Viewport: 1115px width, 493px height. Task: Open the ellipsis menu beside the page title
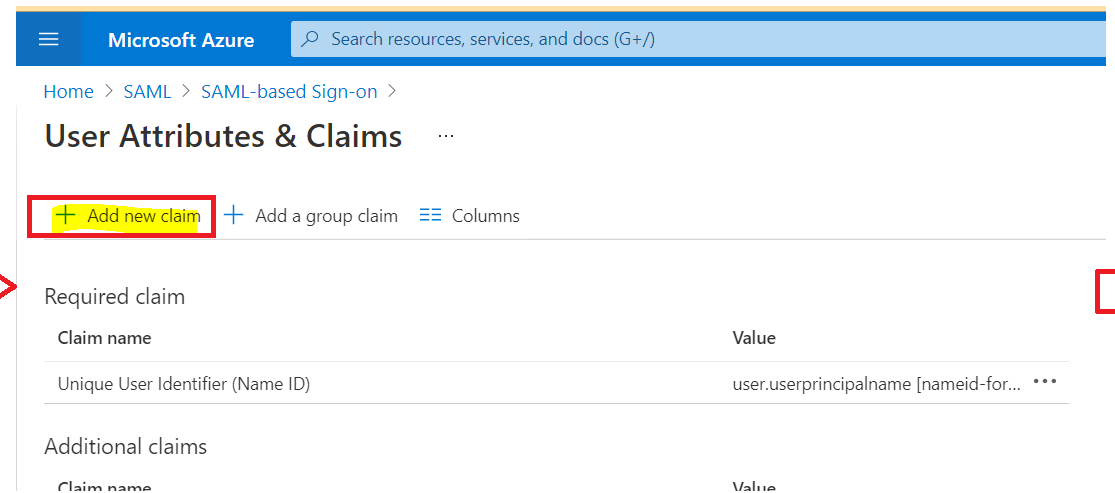(x=446, y=135)
